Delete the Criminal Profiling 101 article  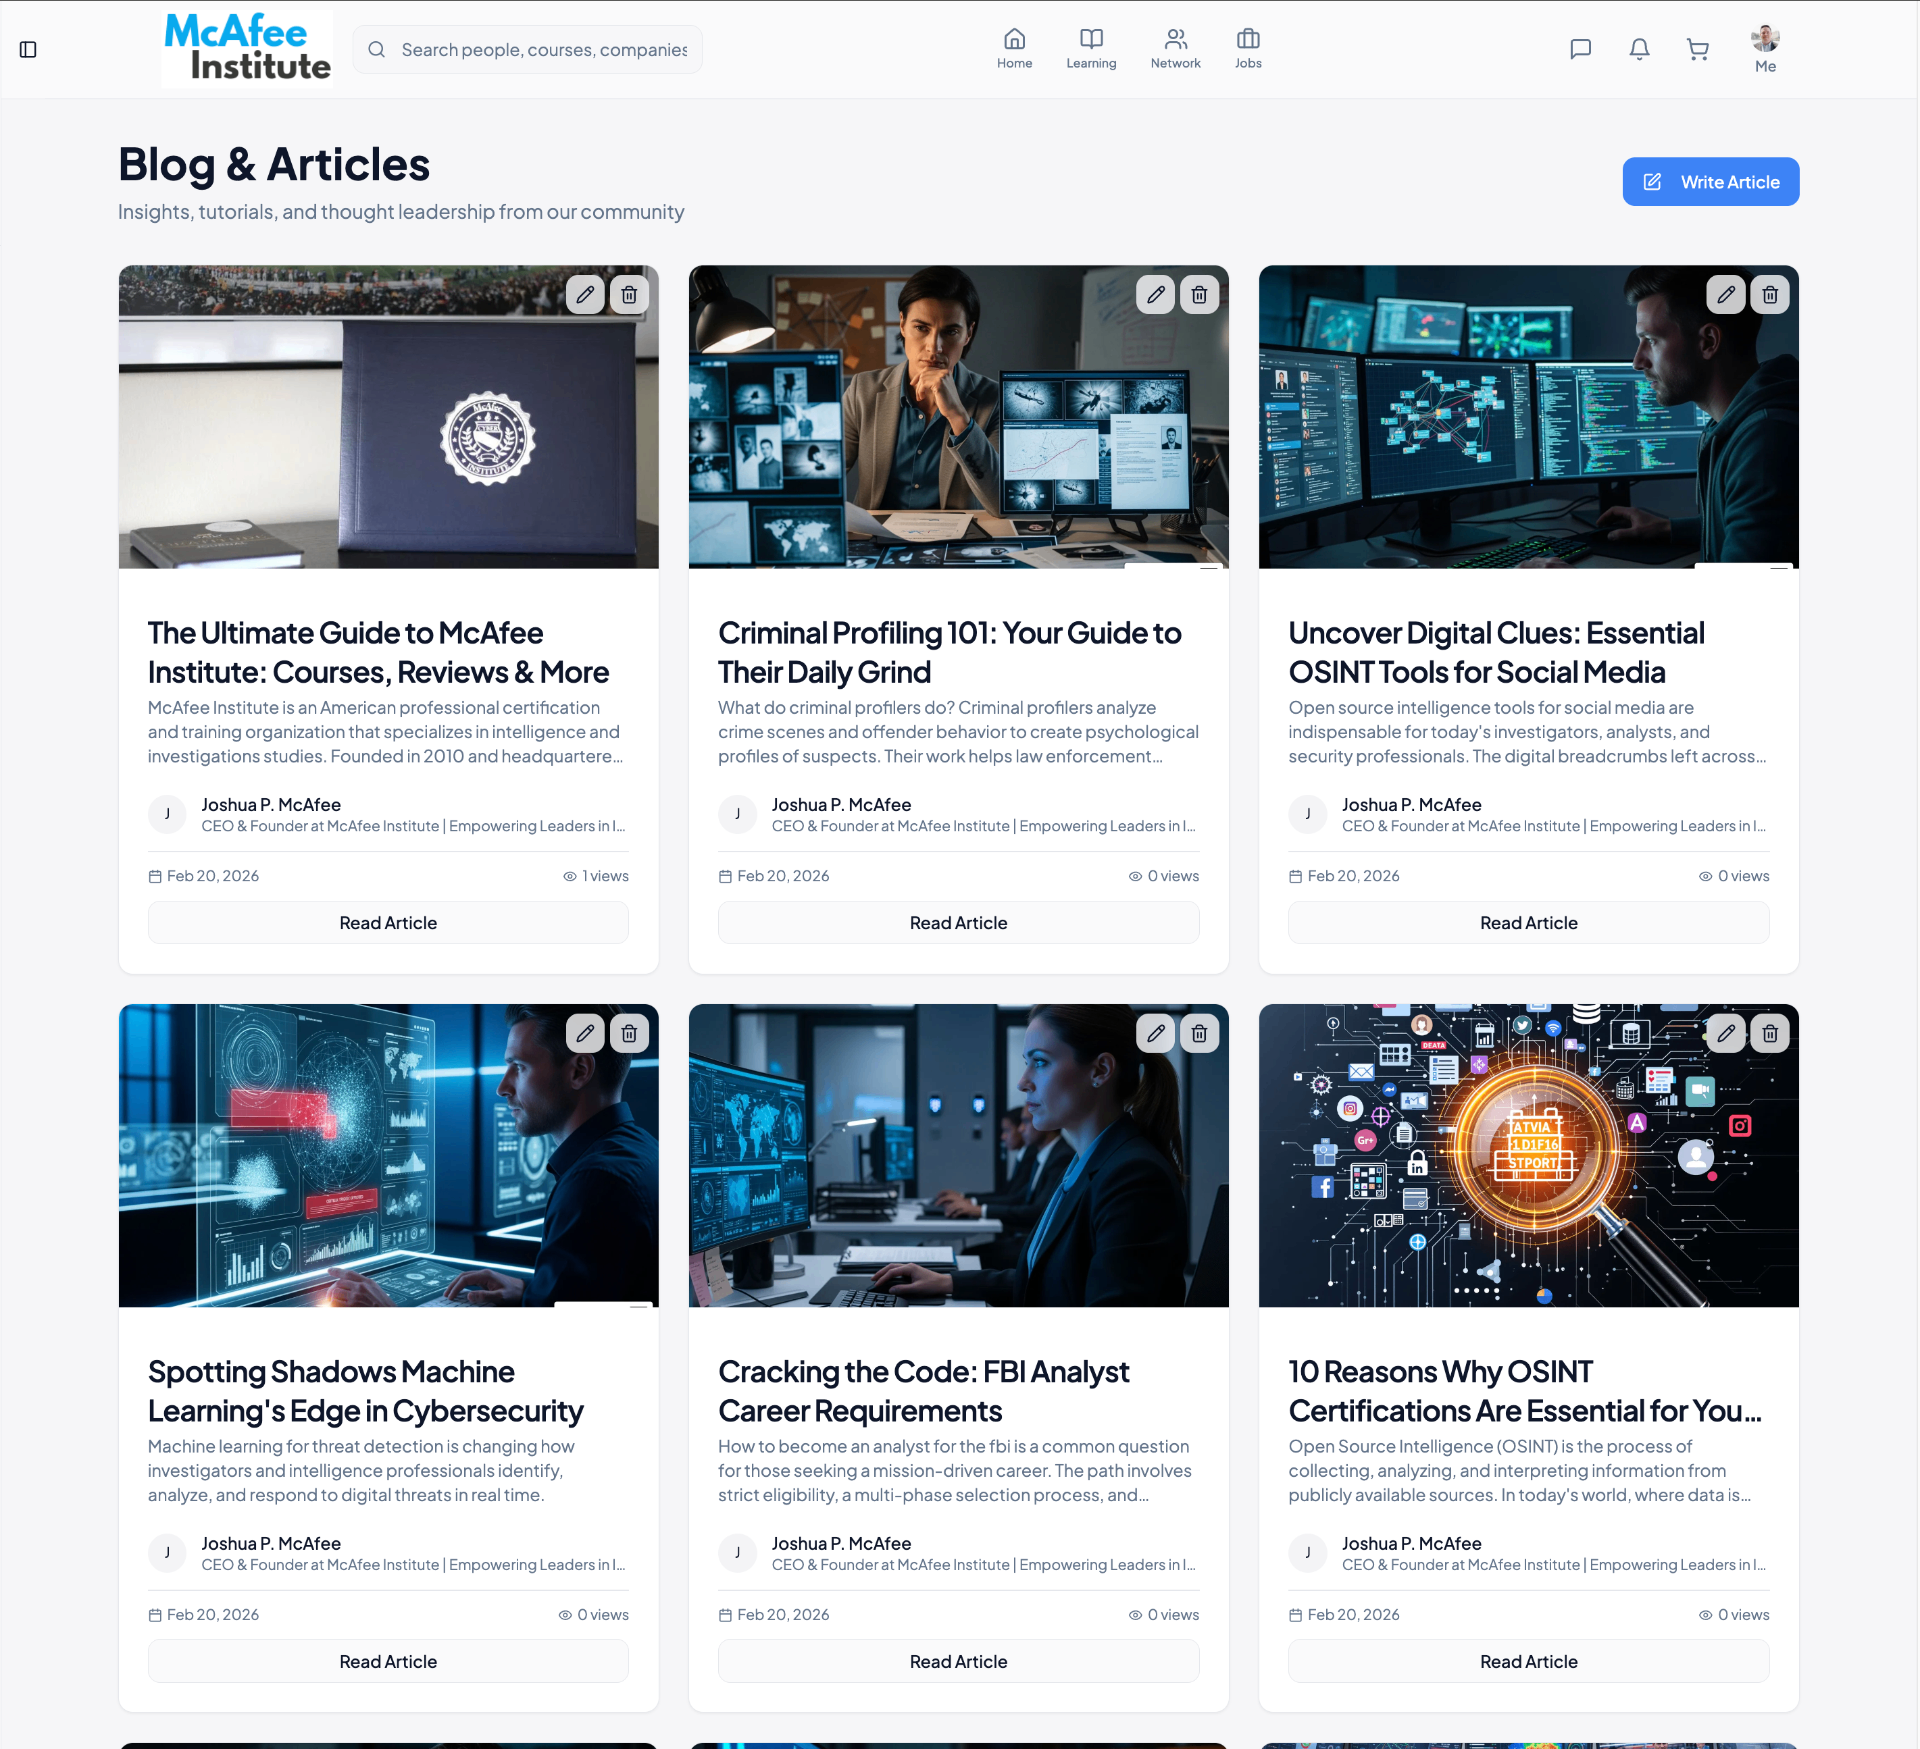(1199, 295)
